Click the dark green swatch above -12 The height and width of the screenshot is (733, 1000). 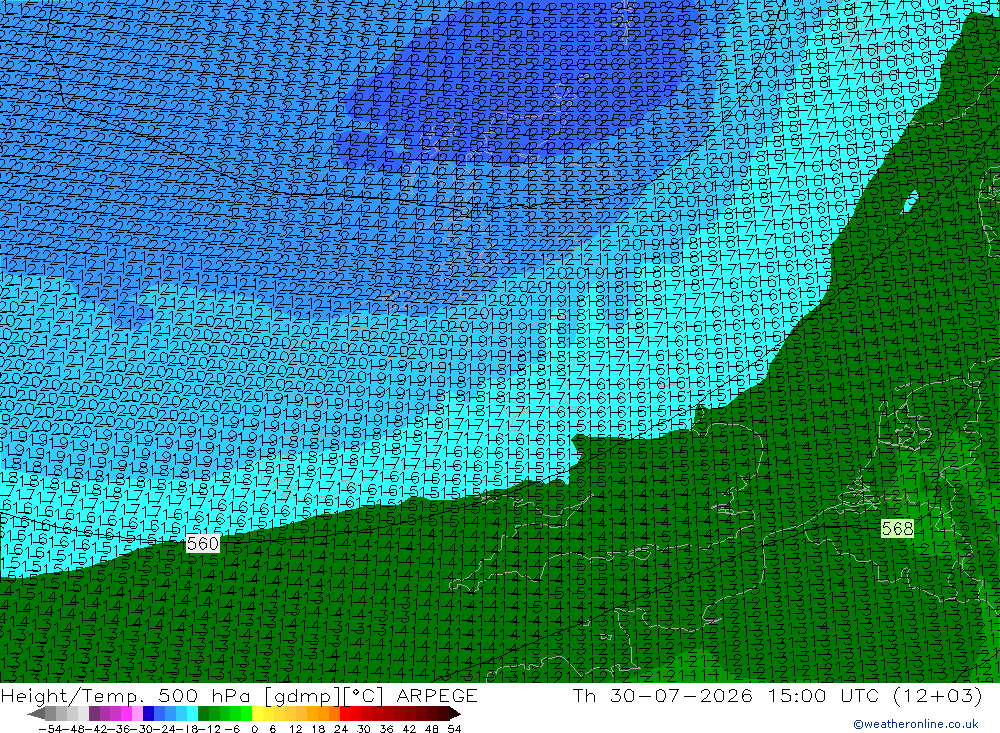tap(203, 713)
